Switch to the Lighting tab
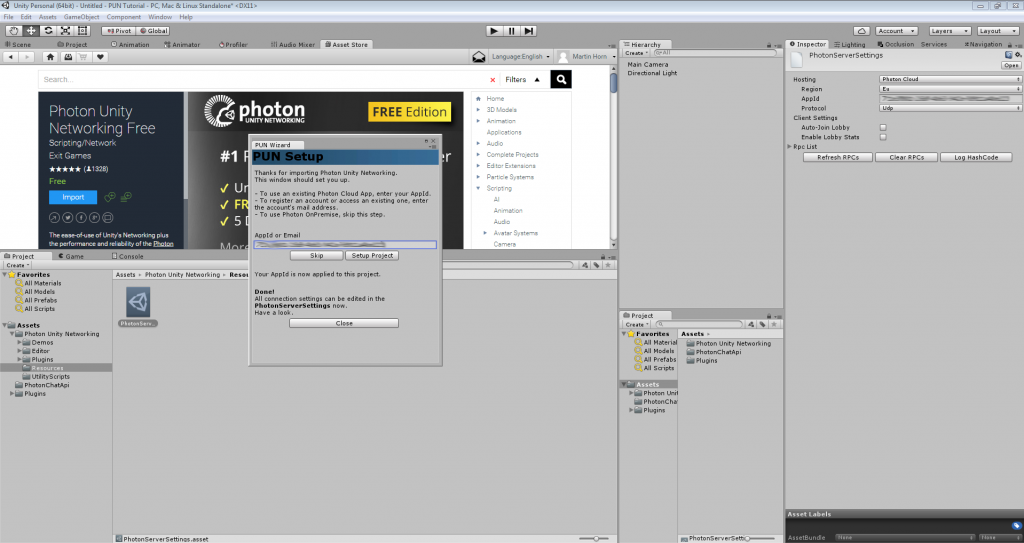Viewport: 1024px width, 543px height. [850, 44]
